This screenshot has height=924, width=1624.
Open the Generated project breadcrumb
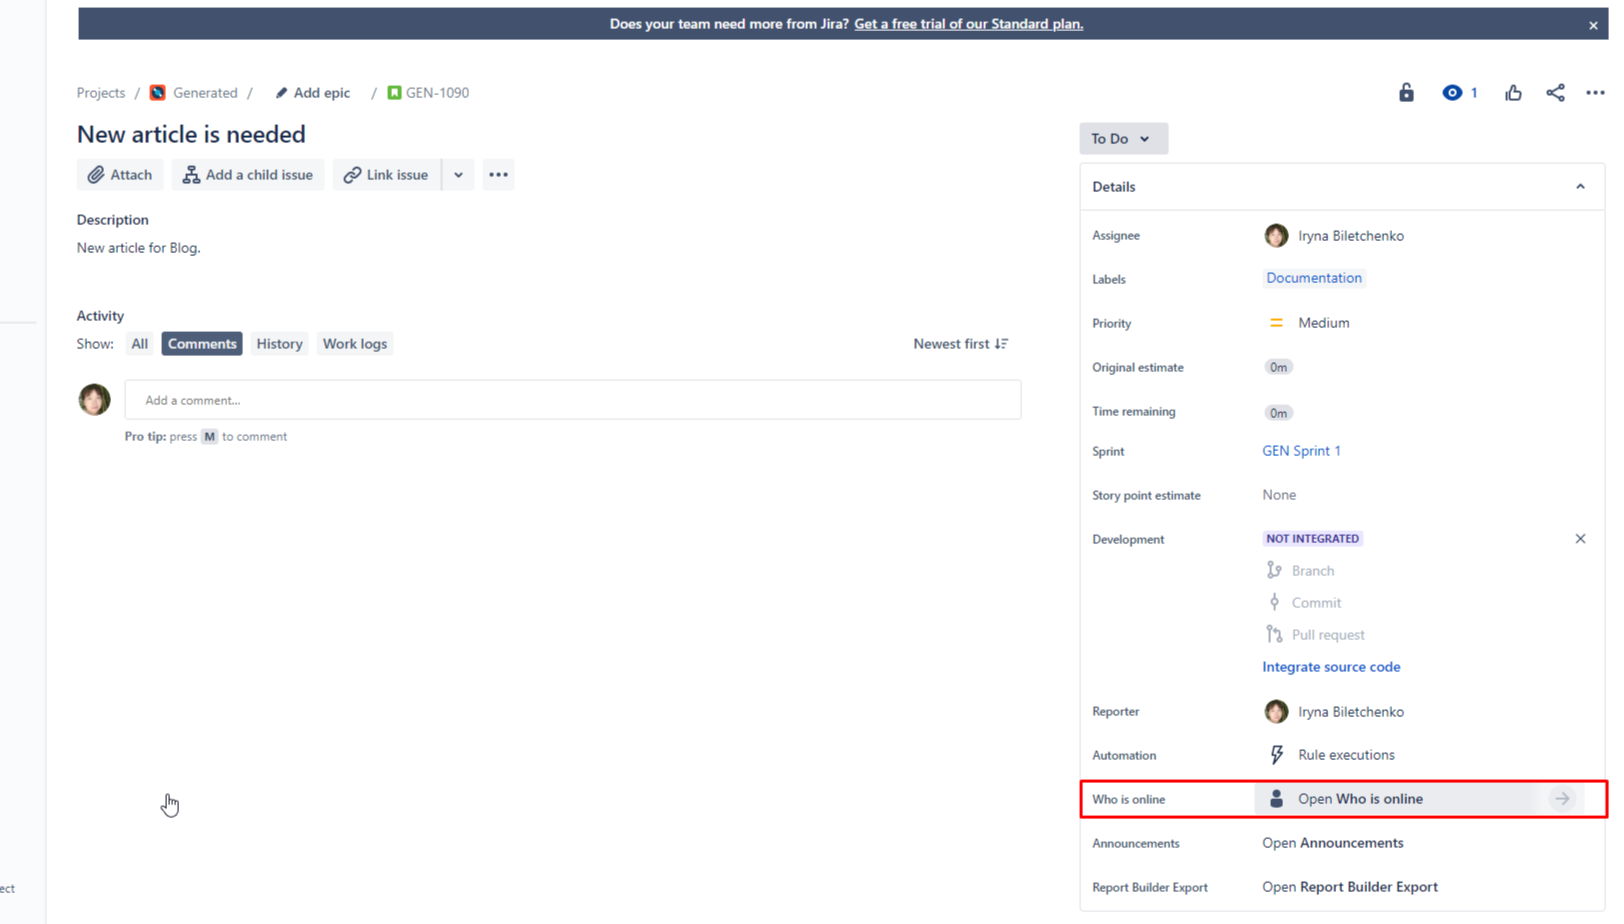[x=205, y=93]
